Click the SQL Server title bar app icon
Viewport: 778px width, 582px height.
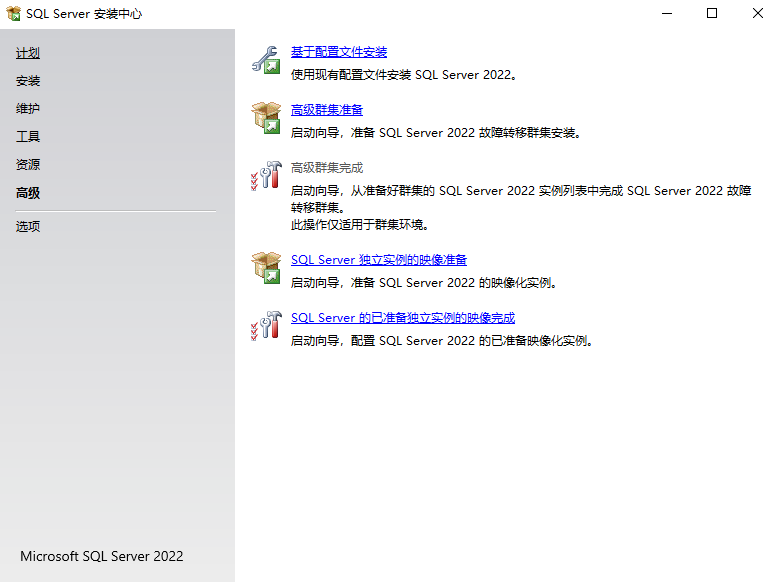point(13,13)
